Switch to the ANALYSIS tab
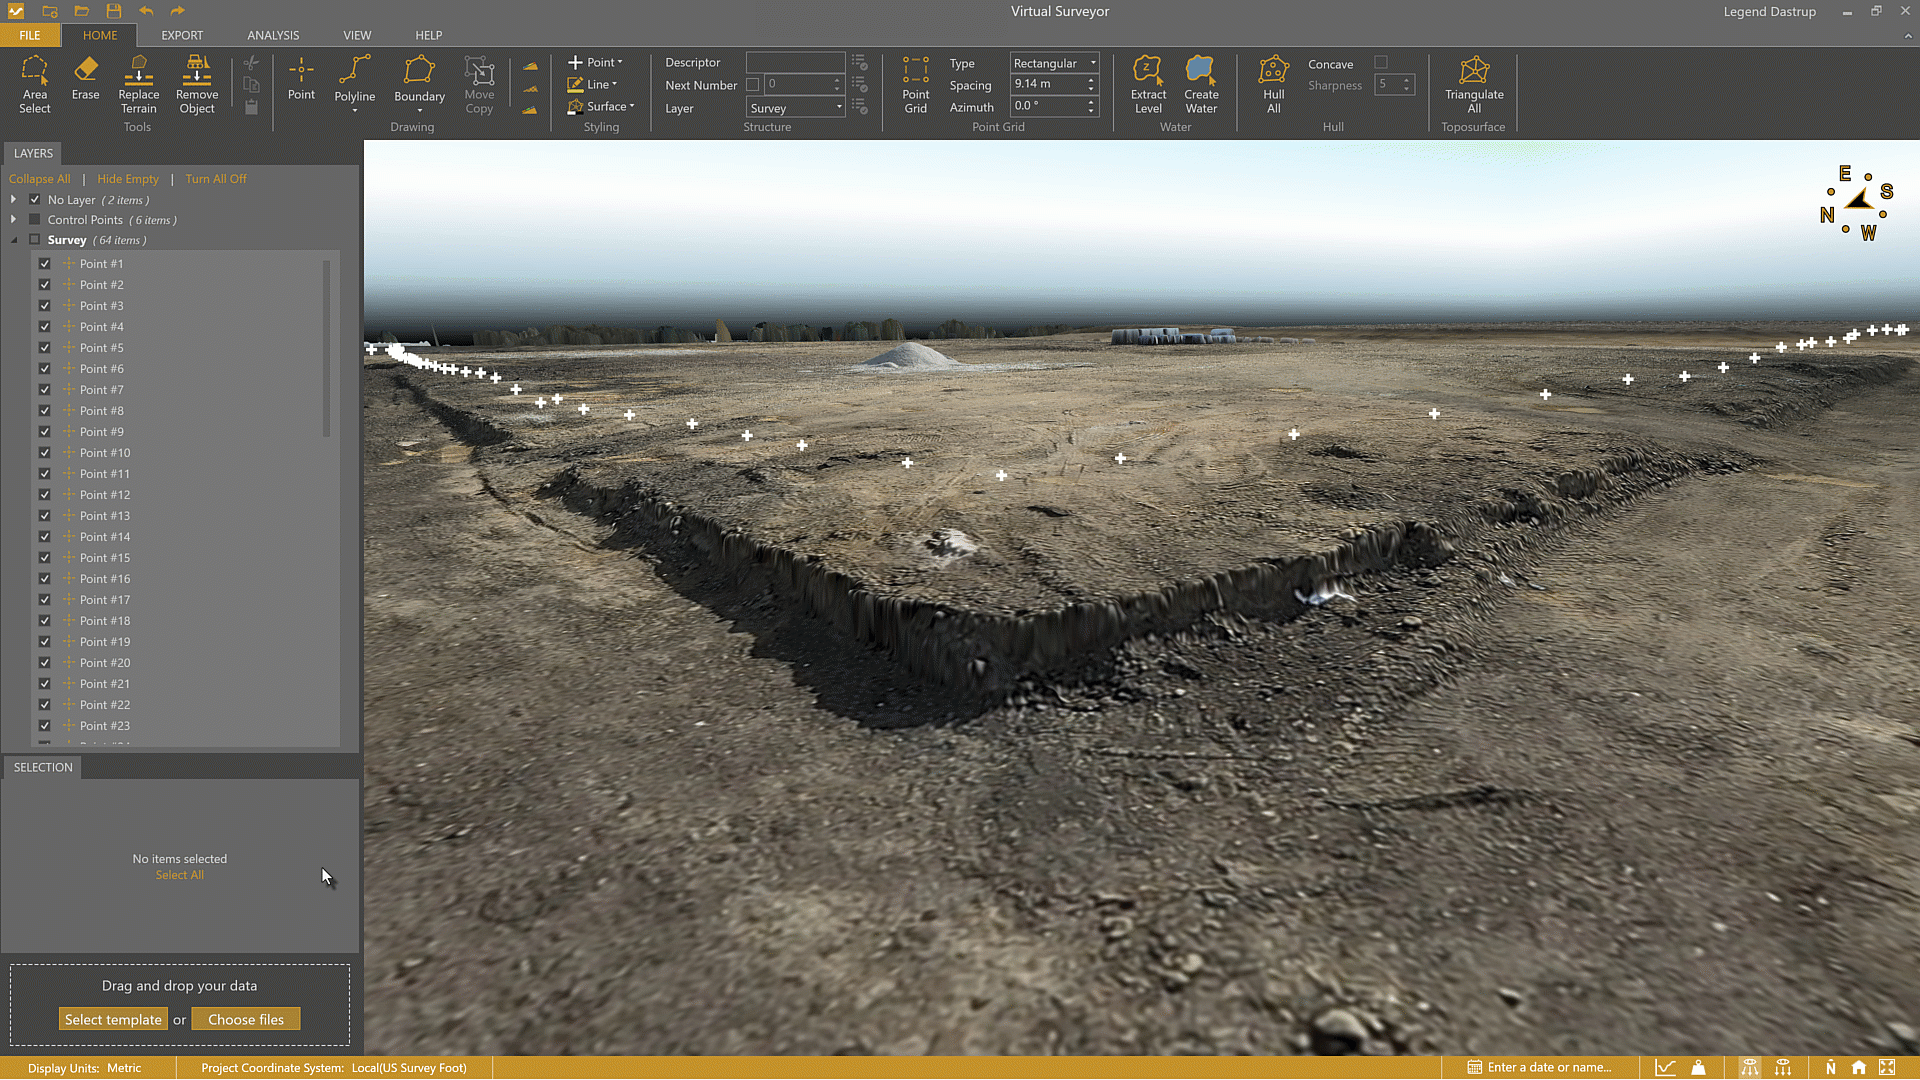The height and width of the screenshot is (1080, 1920). click(272, 35)
